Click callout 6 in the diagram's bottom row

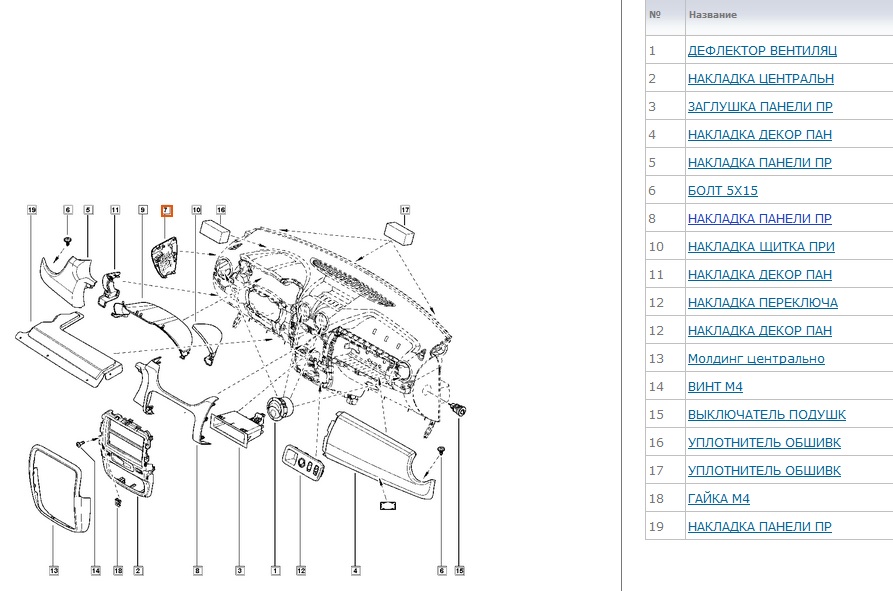441,571
